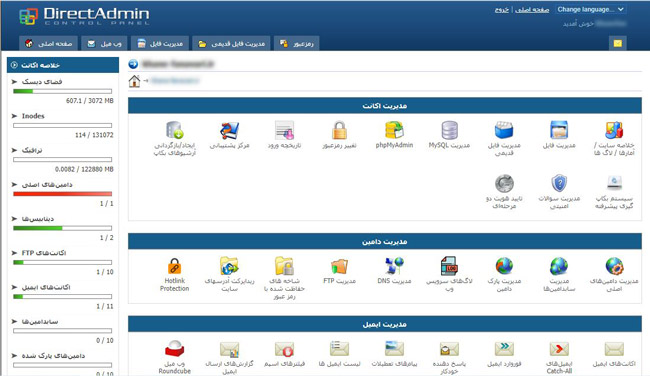Open email sending reports icon
The image size is (650, 376).
229,349
